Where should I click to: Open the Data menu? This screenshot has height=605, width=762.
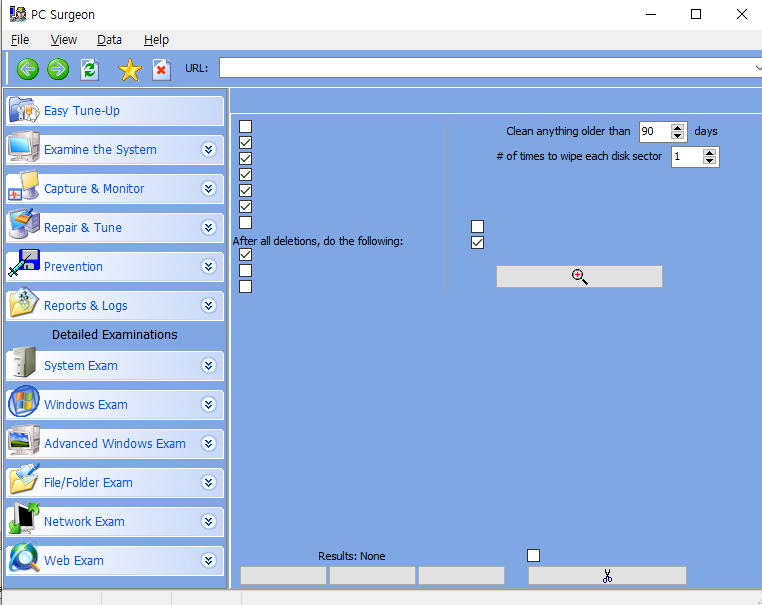click(109, 40)
